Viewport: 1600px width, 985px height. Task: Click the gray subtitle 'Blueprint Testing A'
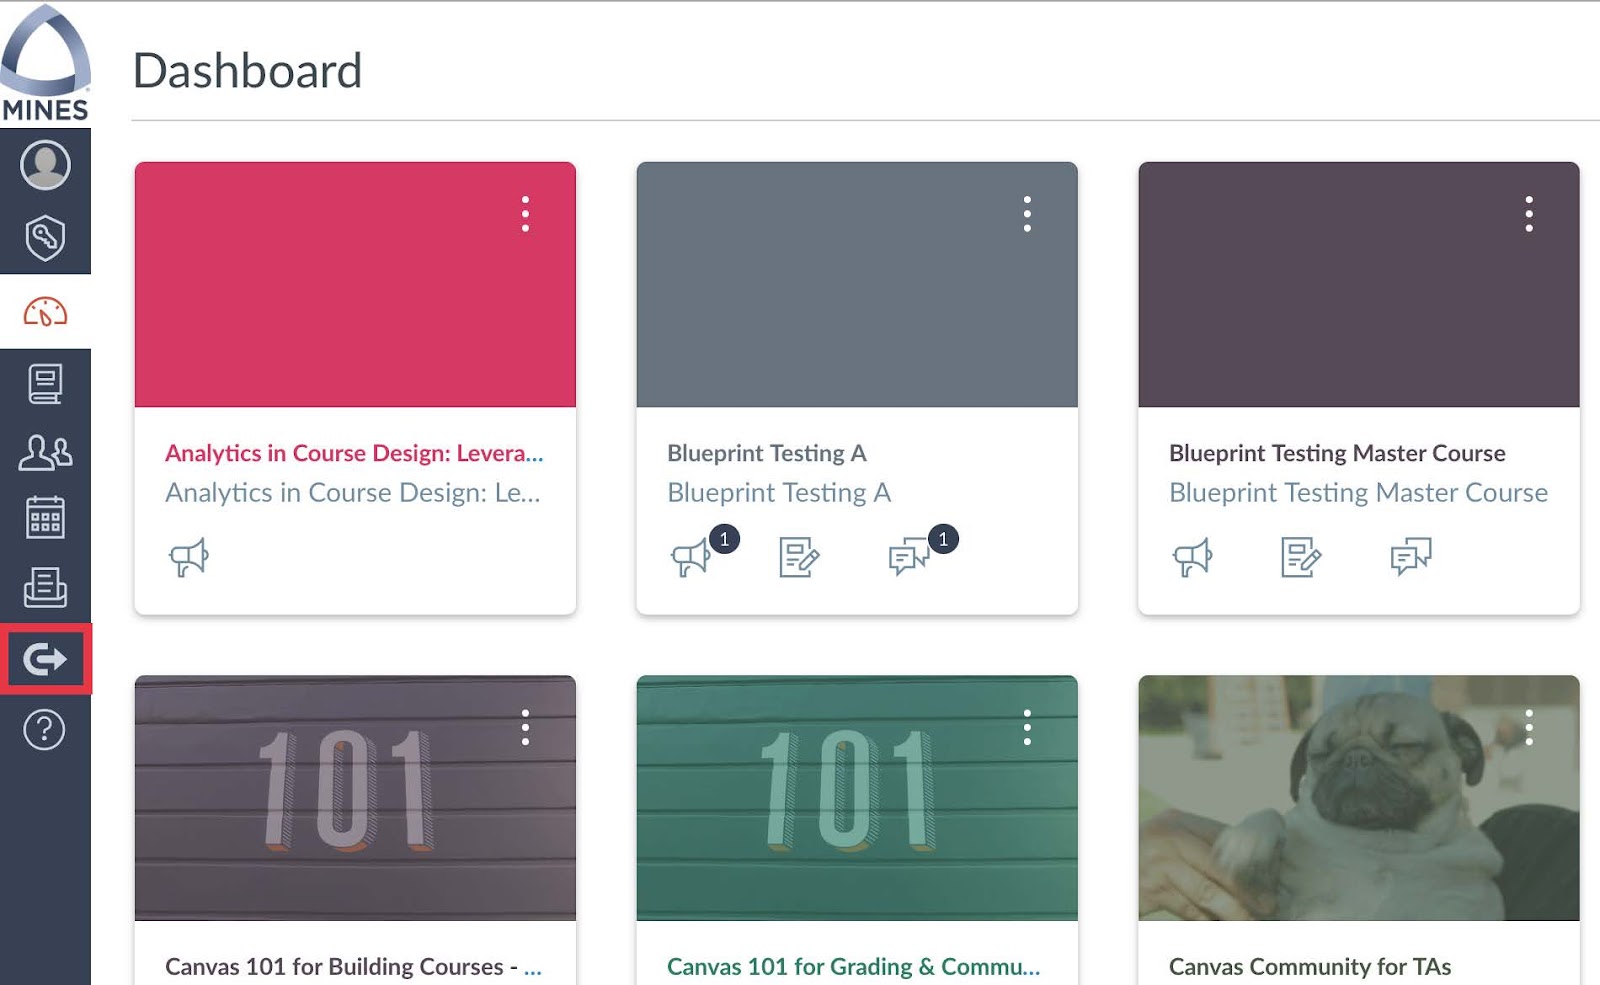click(779, 493)
